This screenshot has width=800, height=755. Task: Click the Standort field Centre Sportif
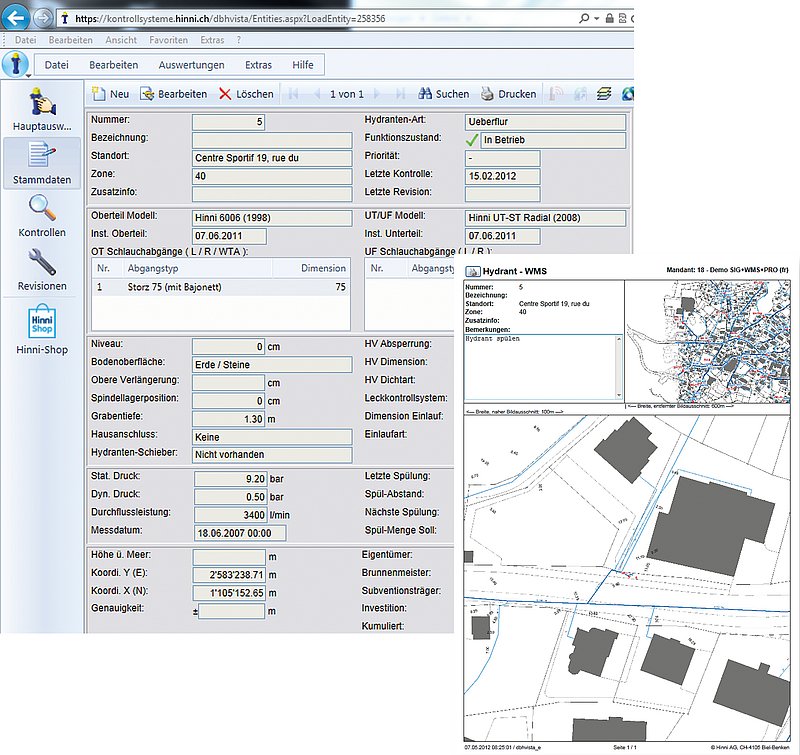pos(272,158)
